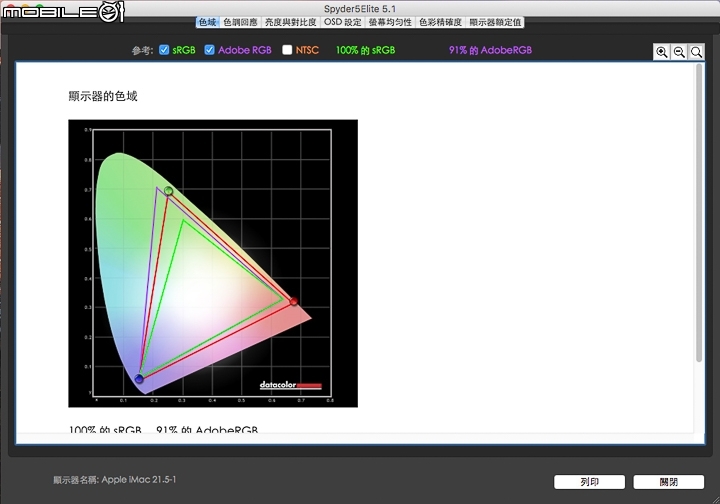Switch to the OSD 設定 tab
The width and height of the screenshot is (720, 504).
343,22
